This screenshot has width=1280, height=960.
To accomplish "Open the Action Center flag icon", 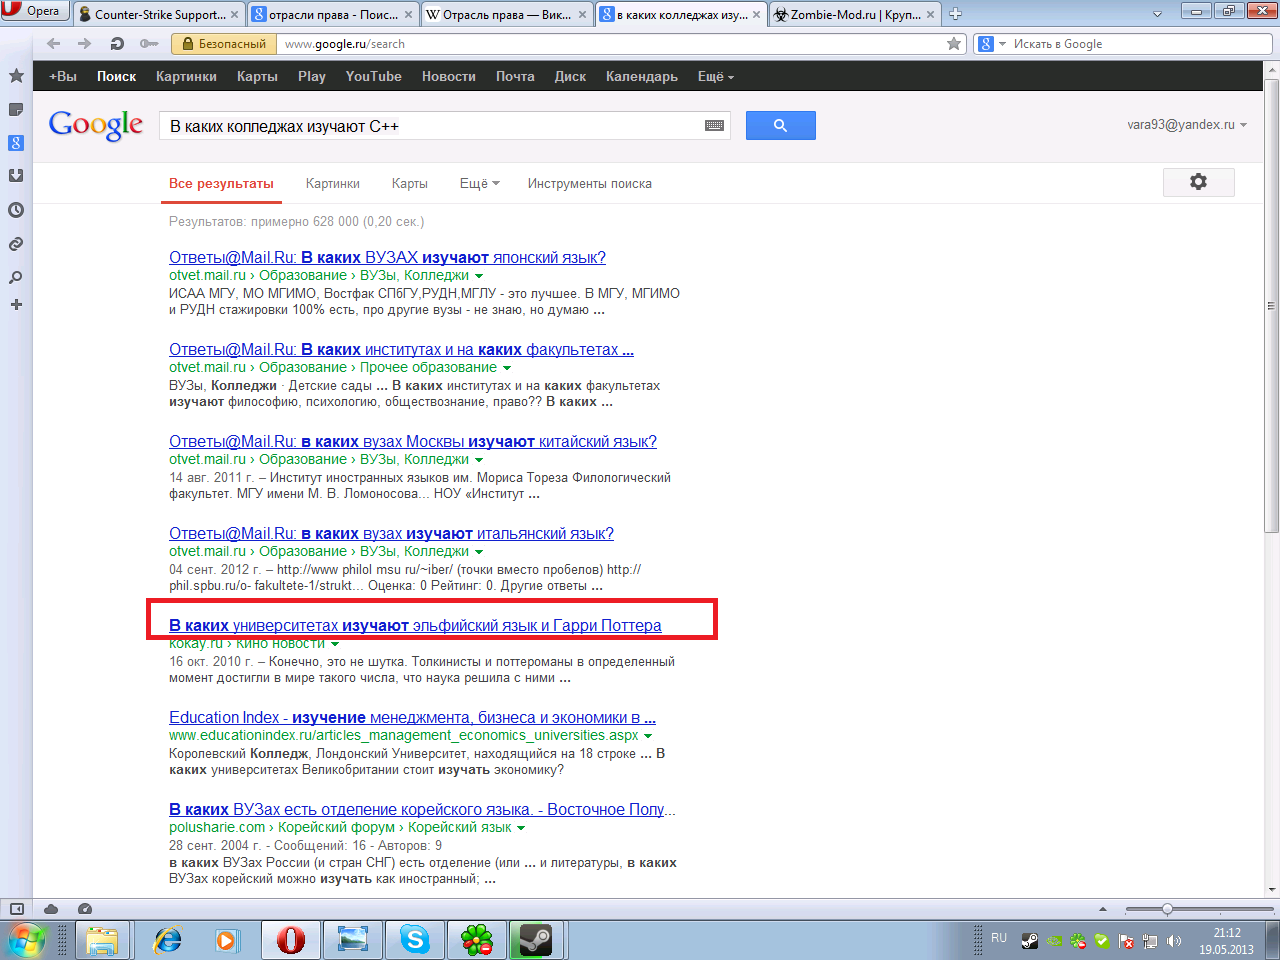I will [1126, 941].
